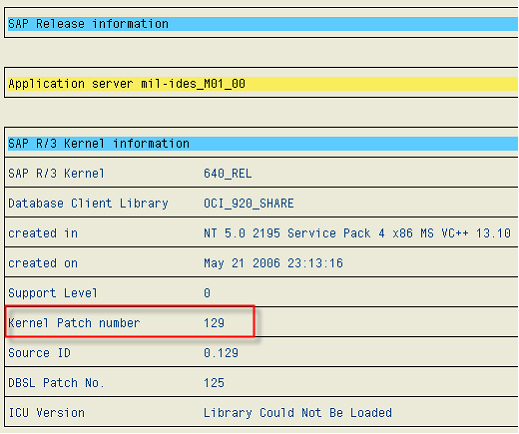Select the 'SAP R/3 Kernel' row label
This screenshot has height=434, width=519.
pos(56,173)
